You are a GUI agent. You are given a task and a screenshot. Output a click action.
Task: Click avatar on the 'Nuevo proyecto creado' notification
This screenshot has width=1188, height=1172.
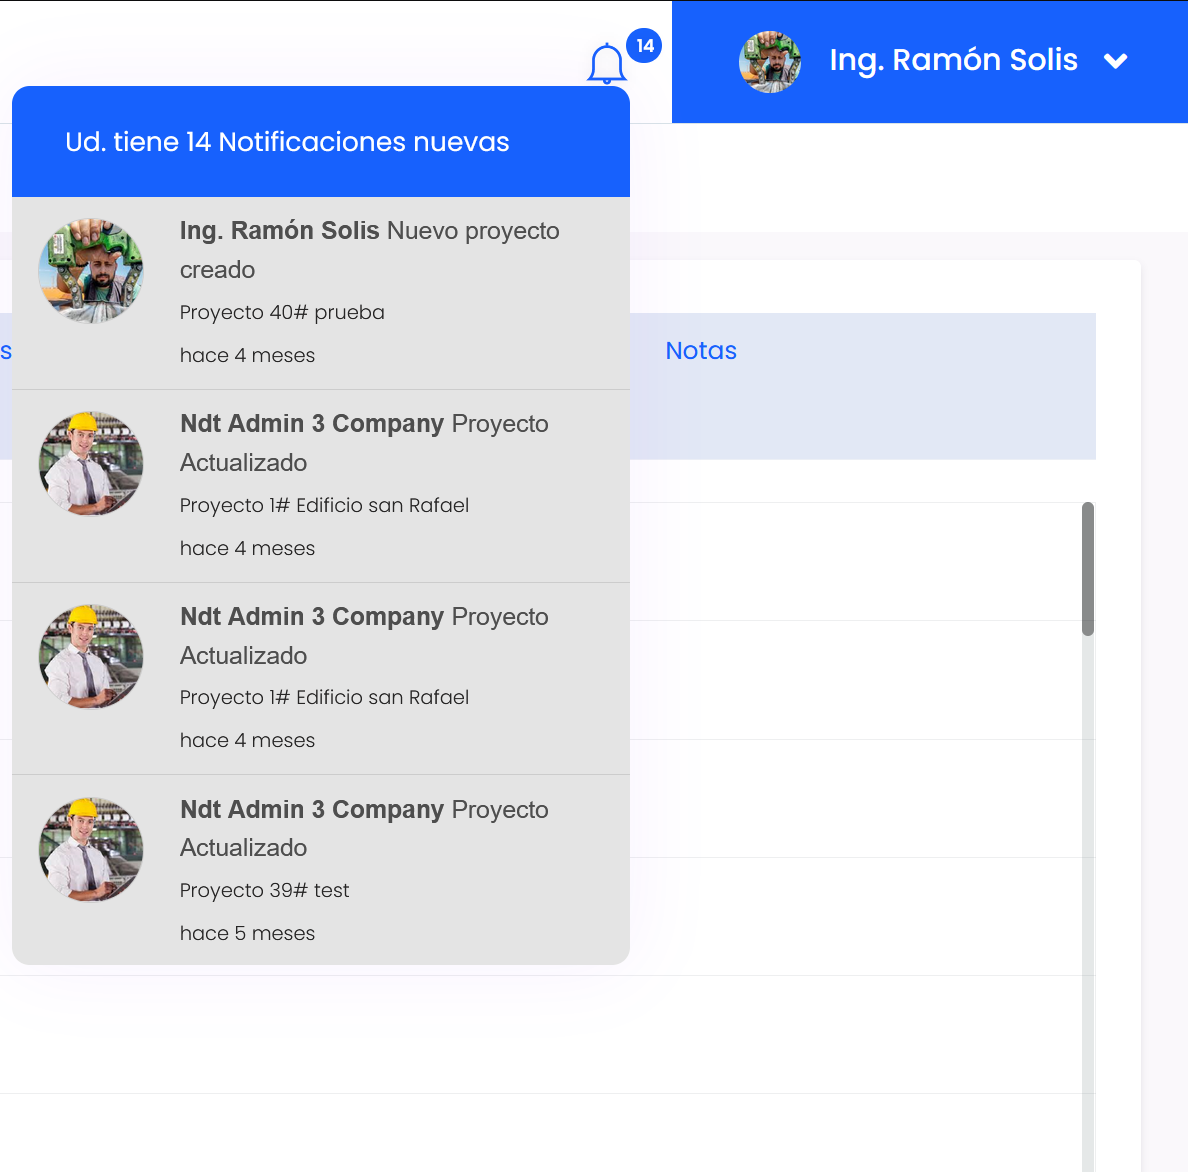tap(91, 271)
